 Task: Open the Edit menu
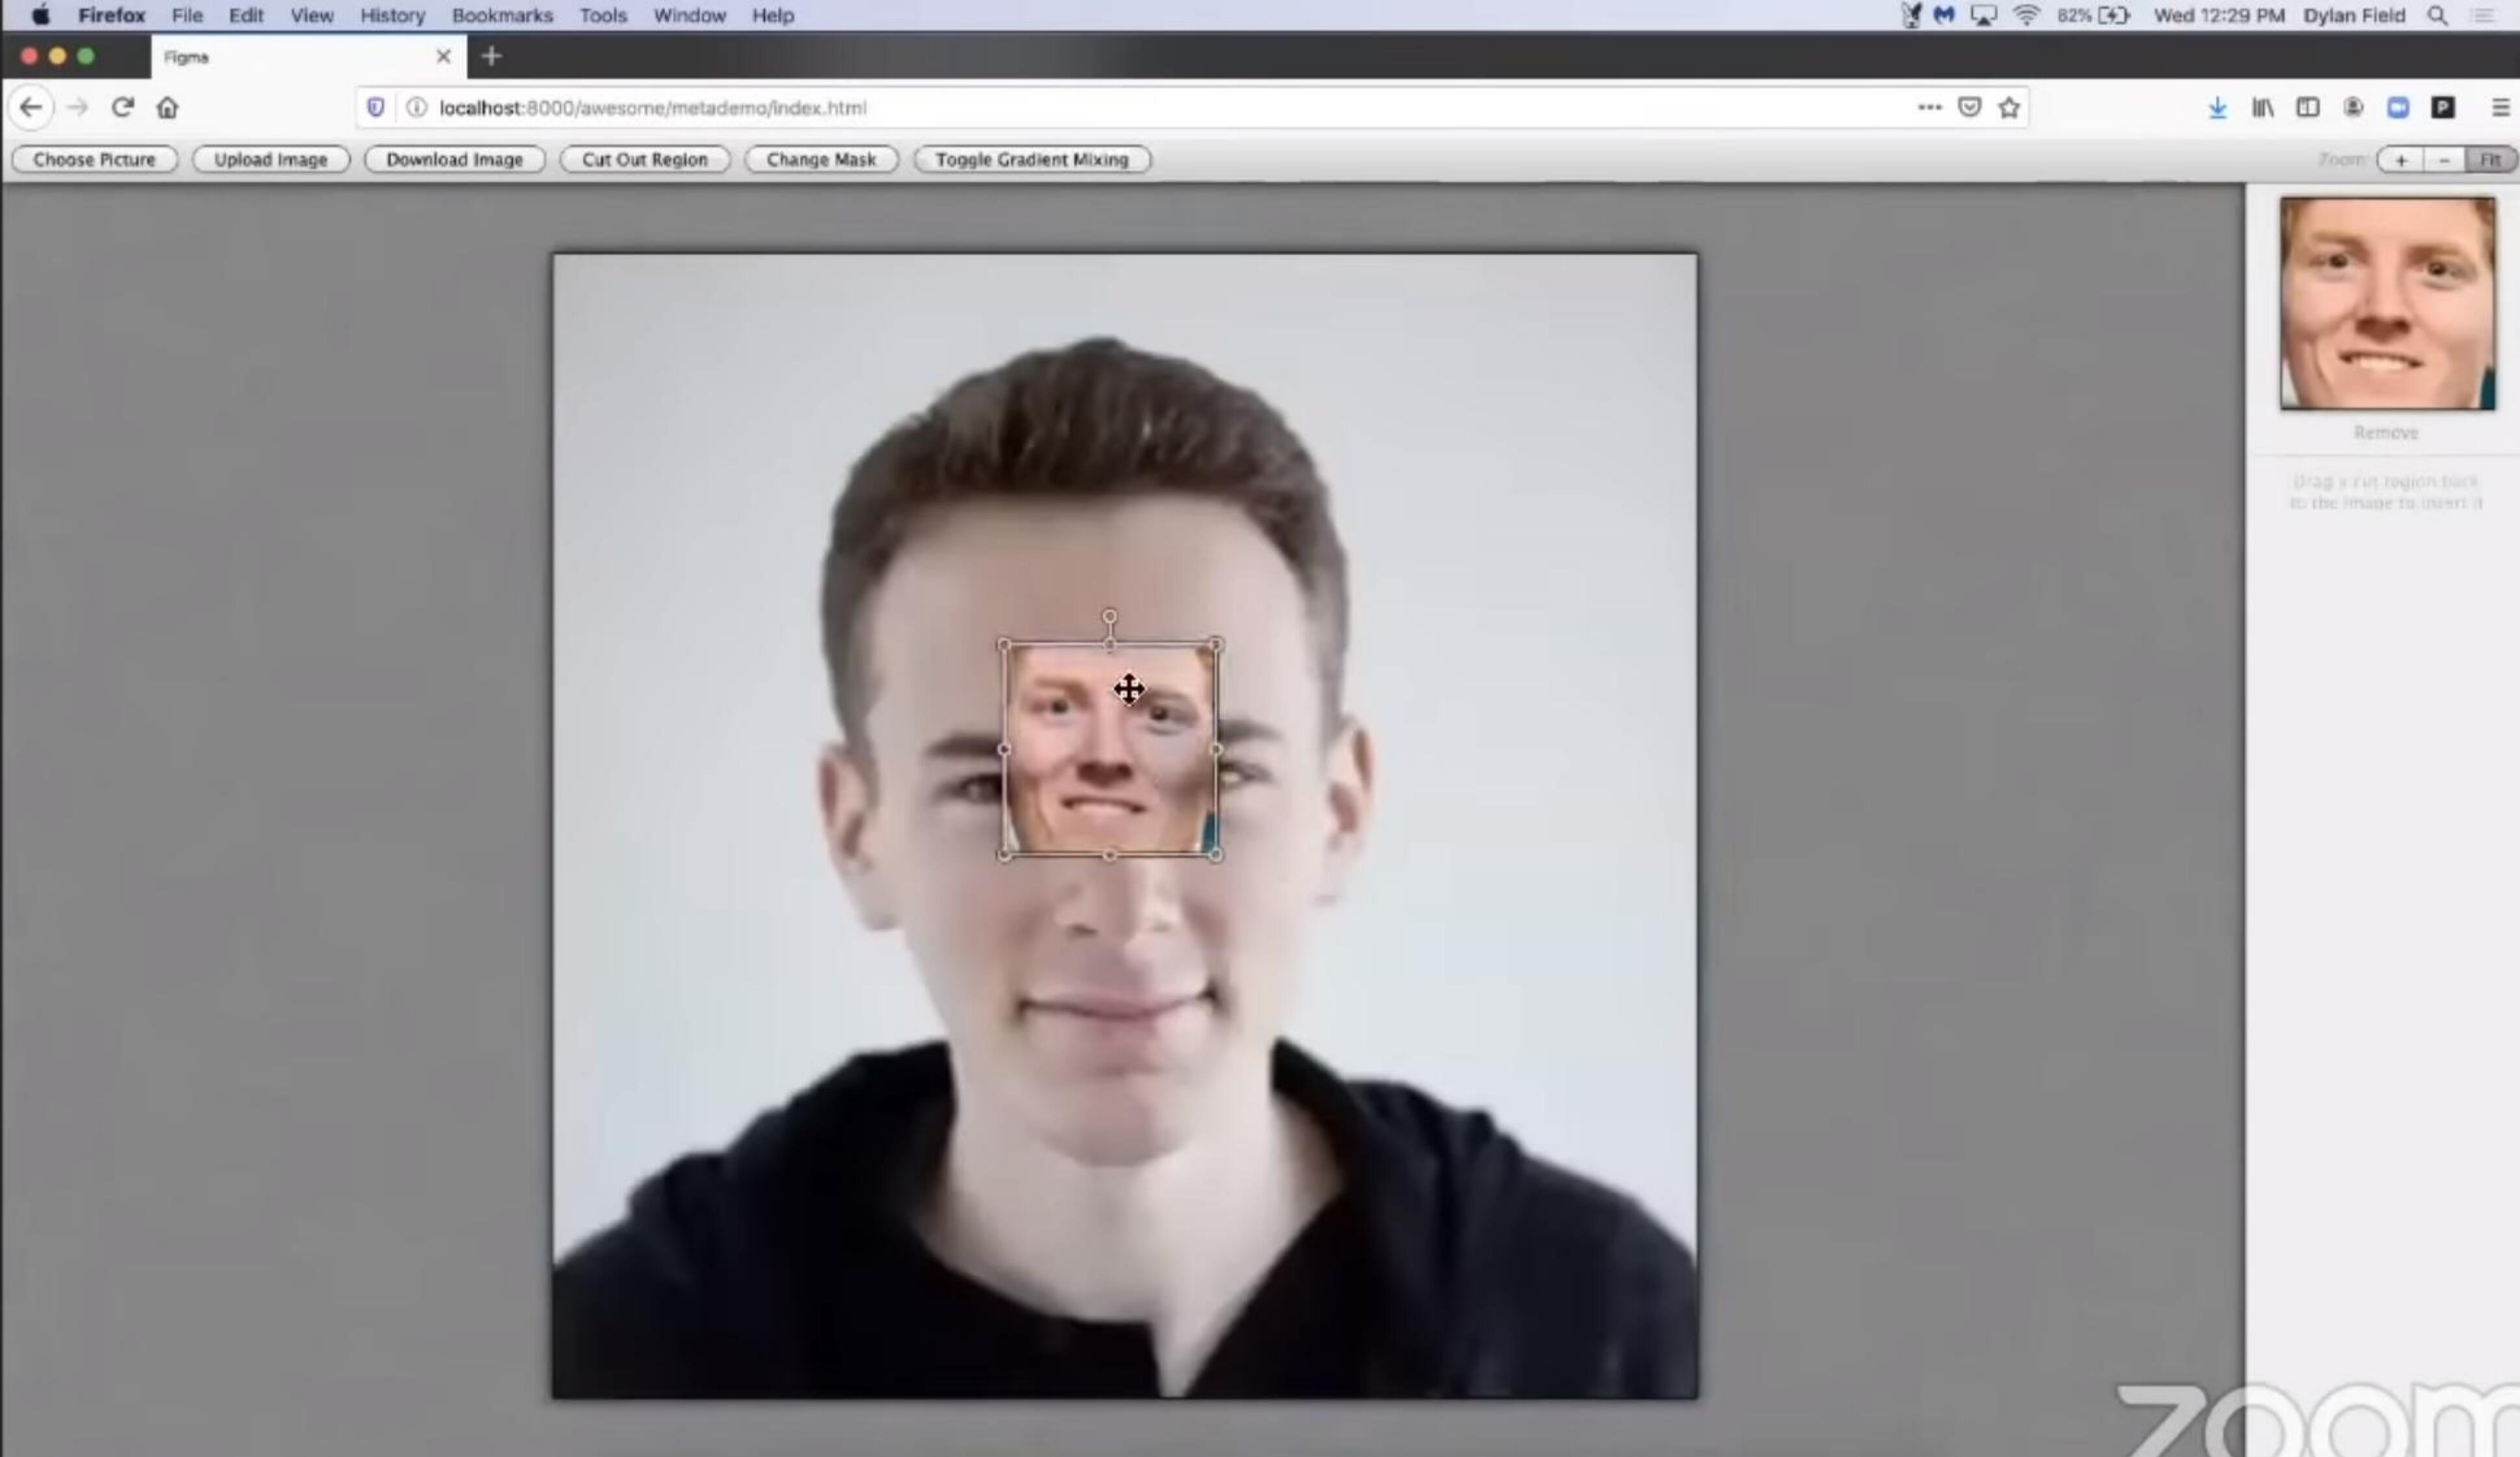point(246,15)
